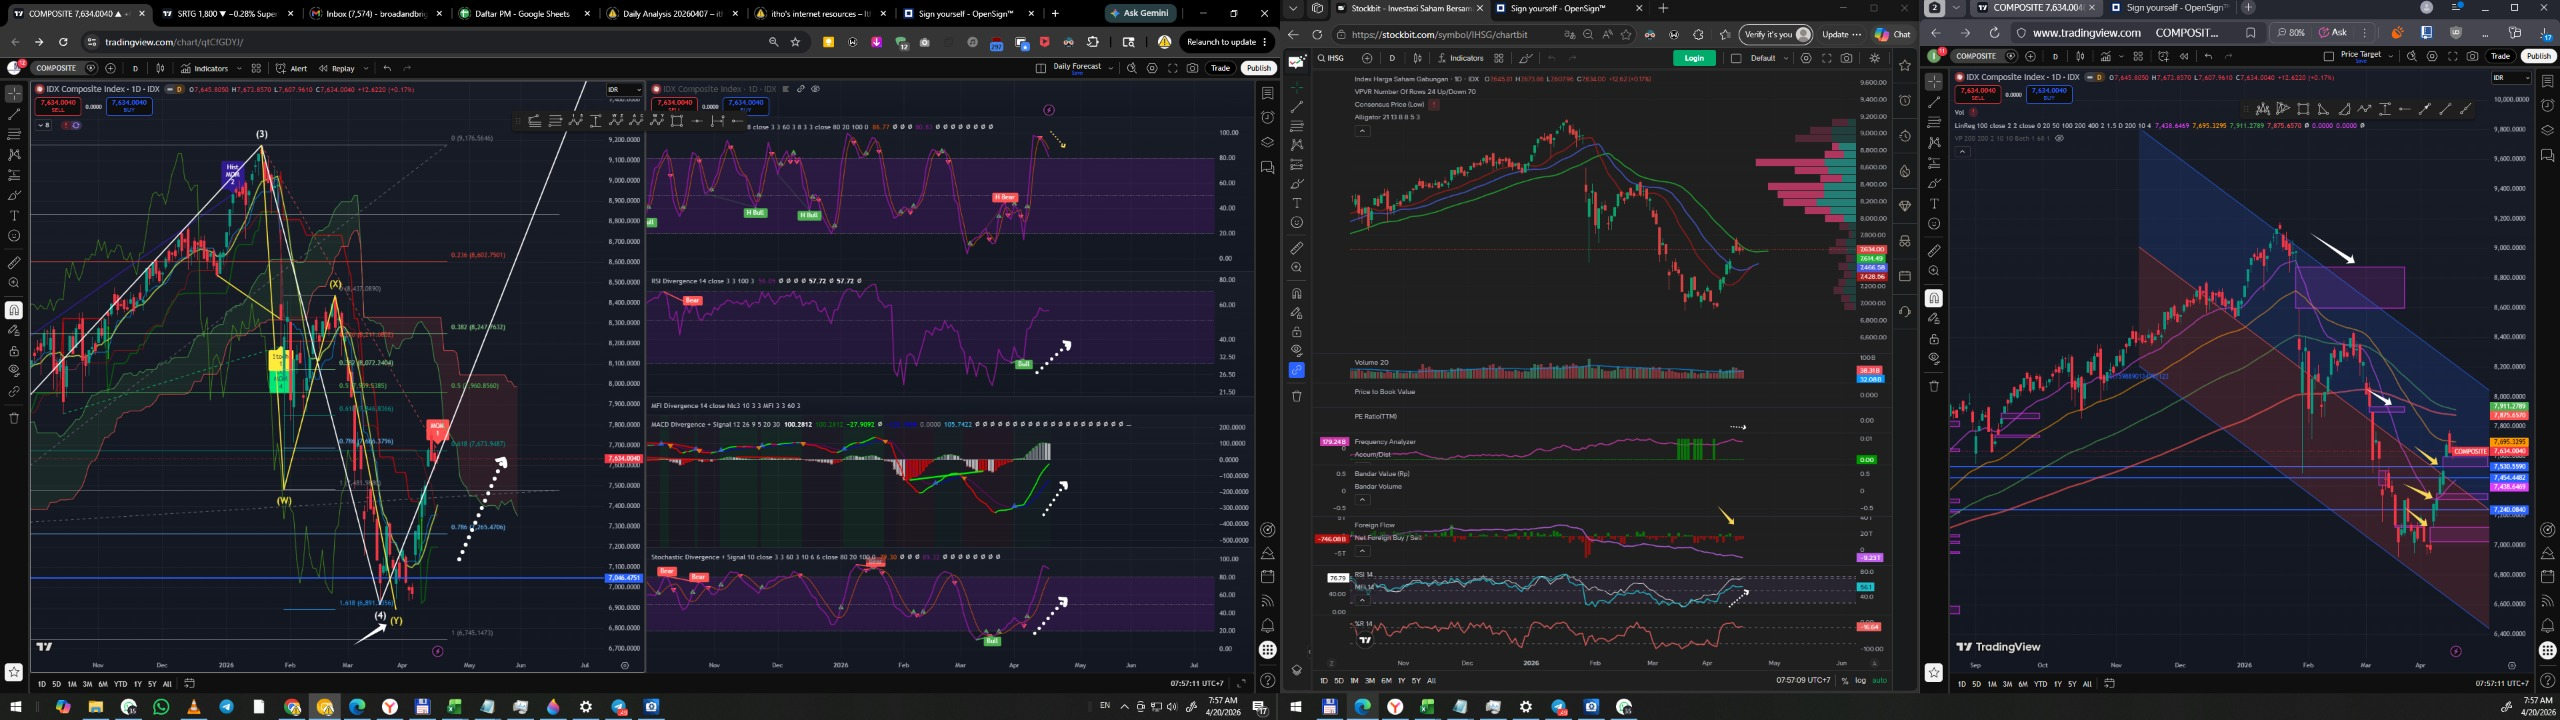Viewport: 2560px width, 720px height.
Task: Toggle the VP indicator visibility eye icon
Action: [x=2060, y=138]
